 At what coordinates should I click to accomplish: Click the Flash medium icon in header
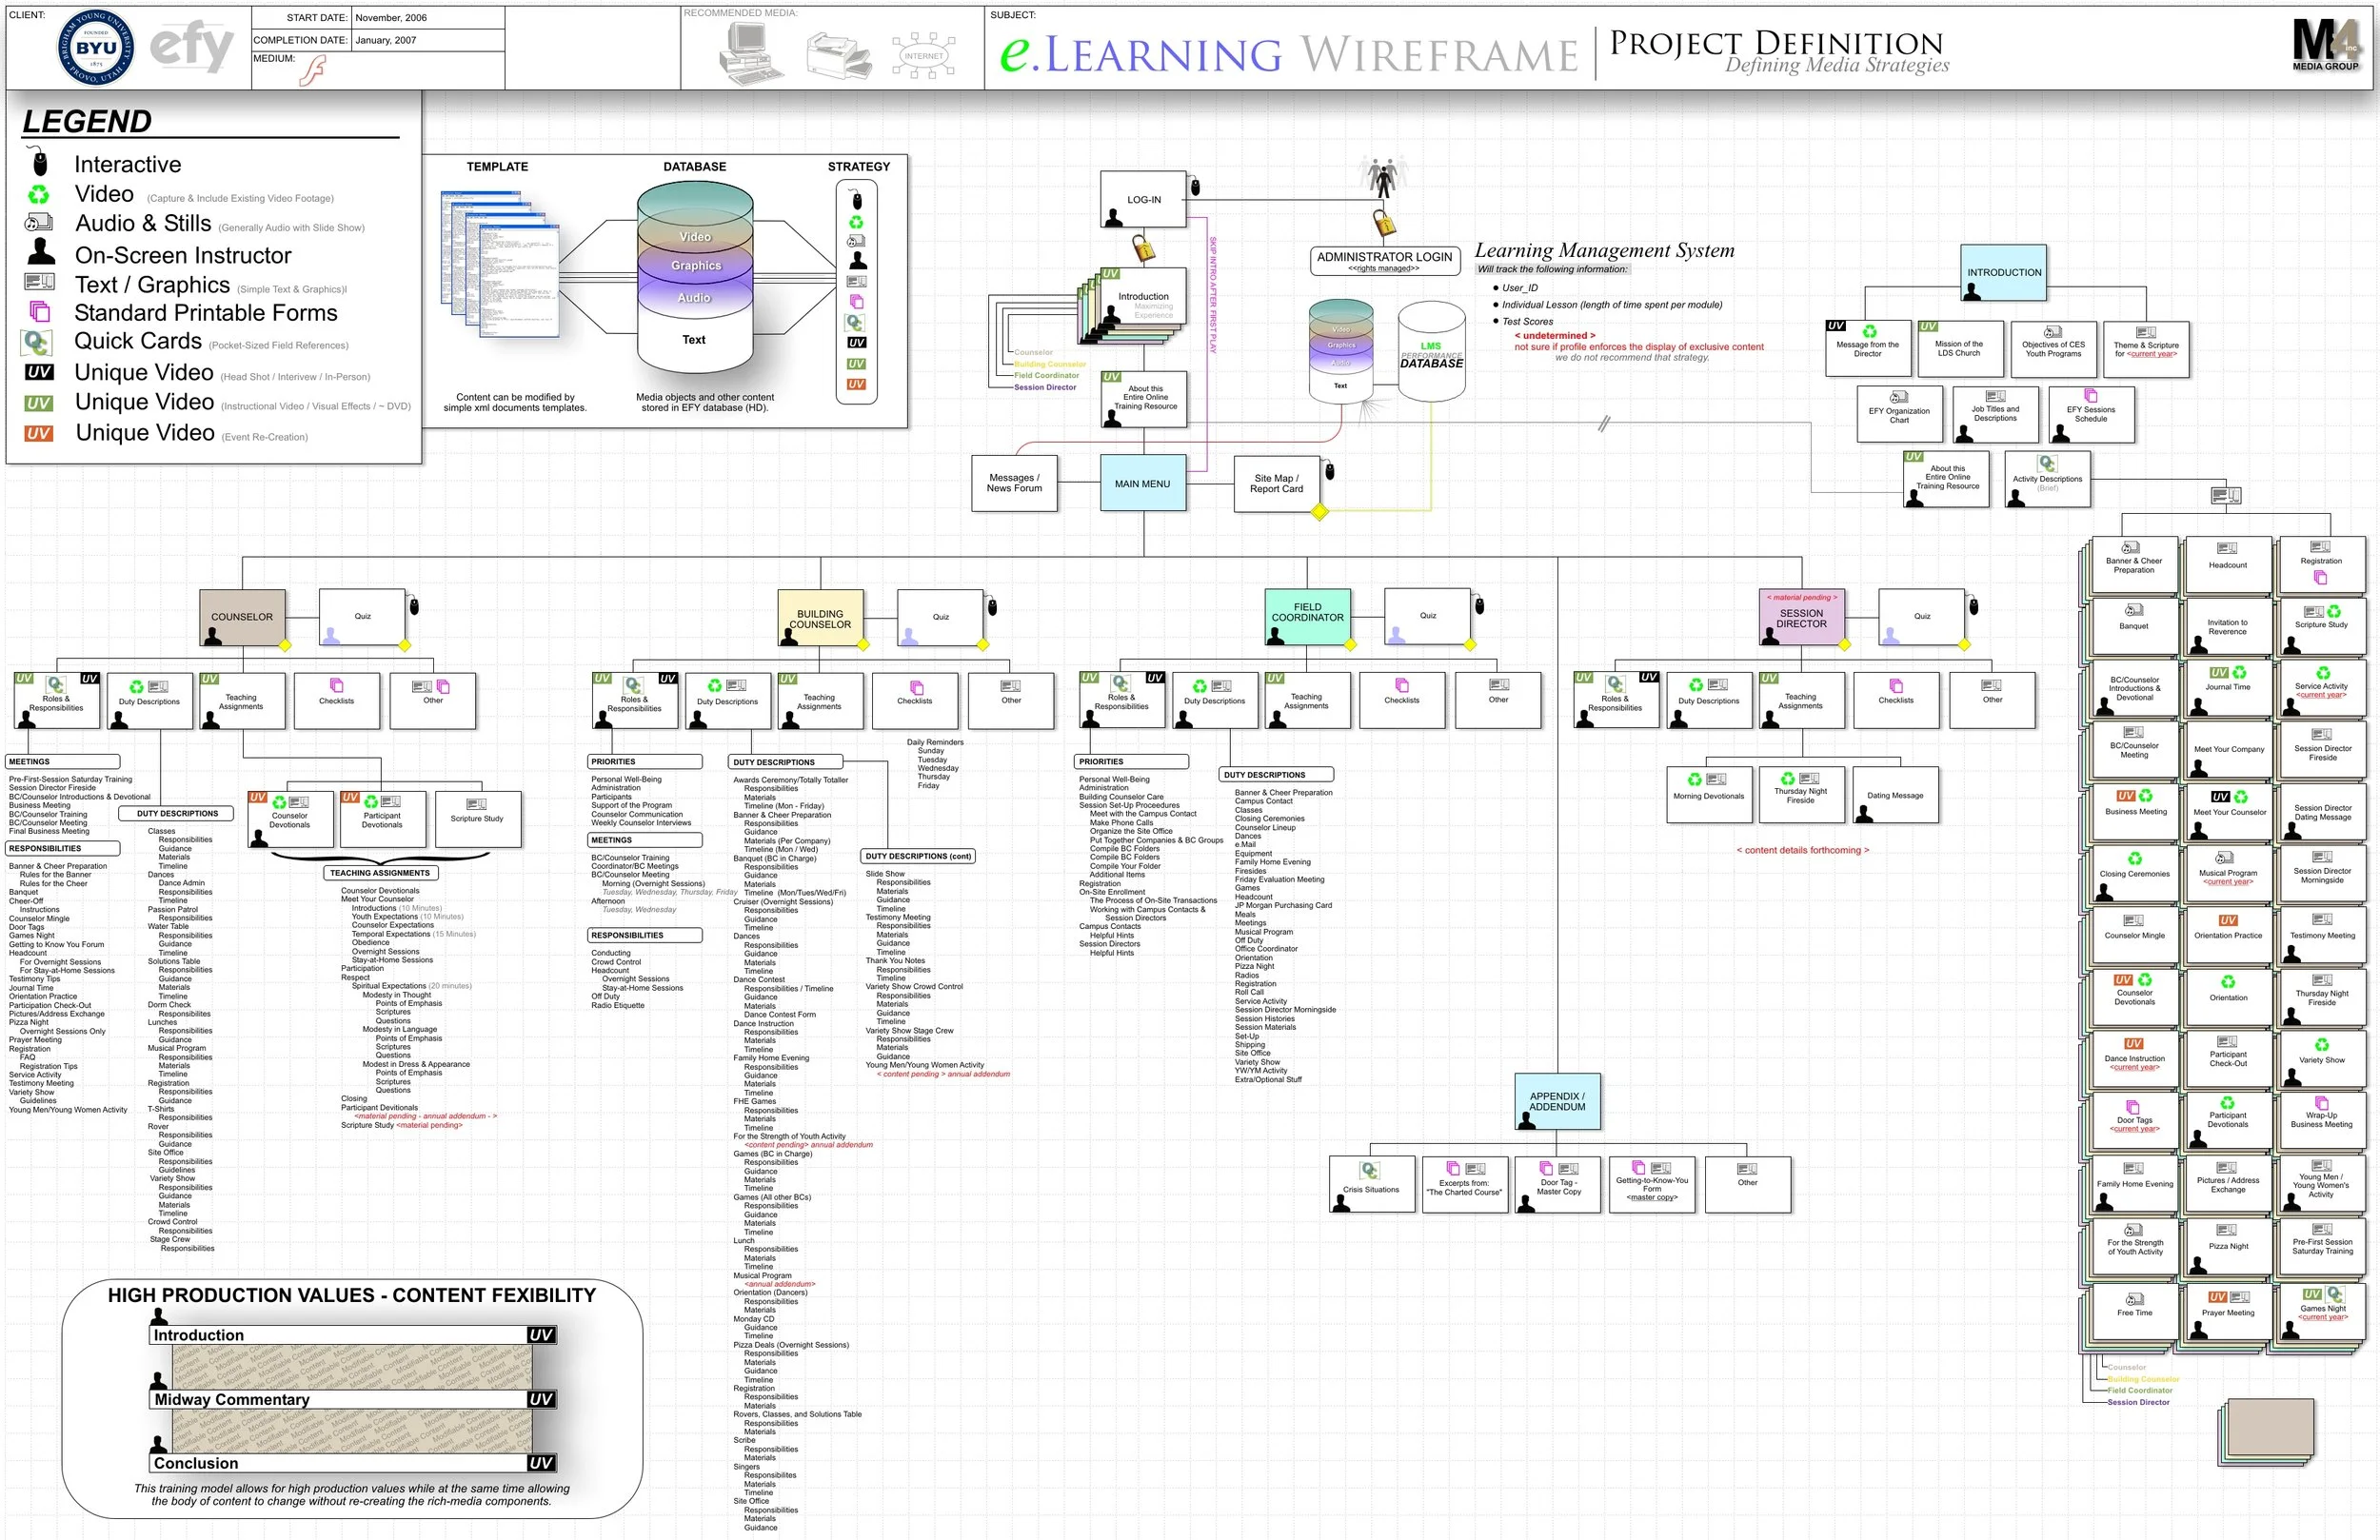(x=314, y=70)
